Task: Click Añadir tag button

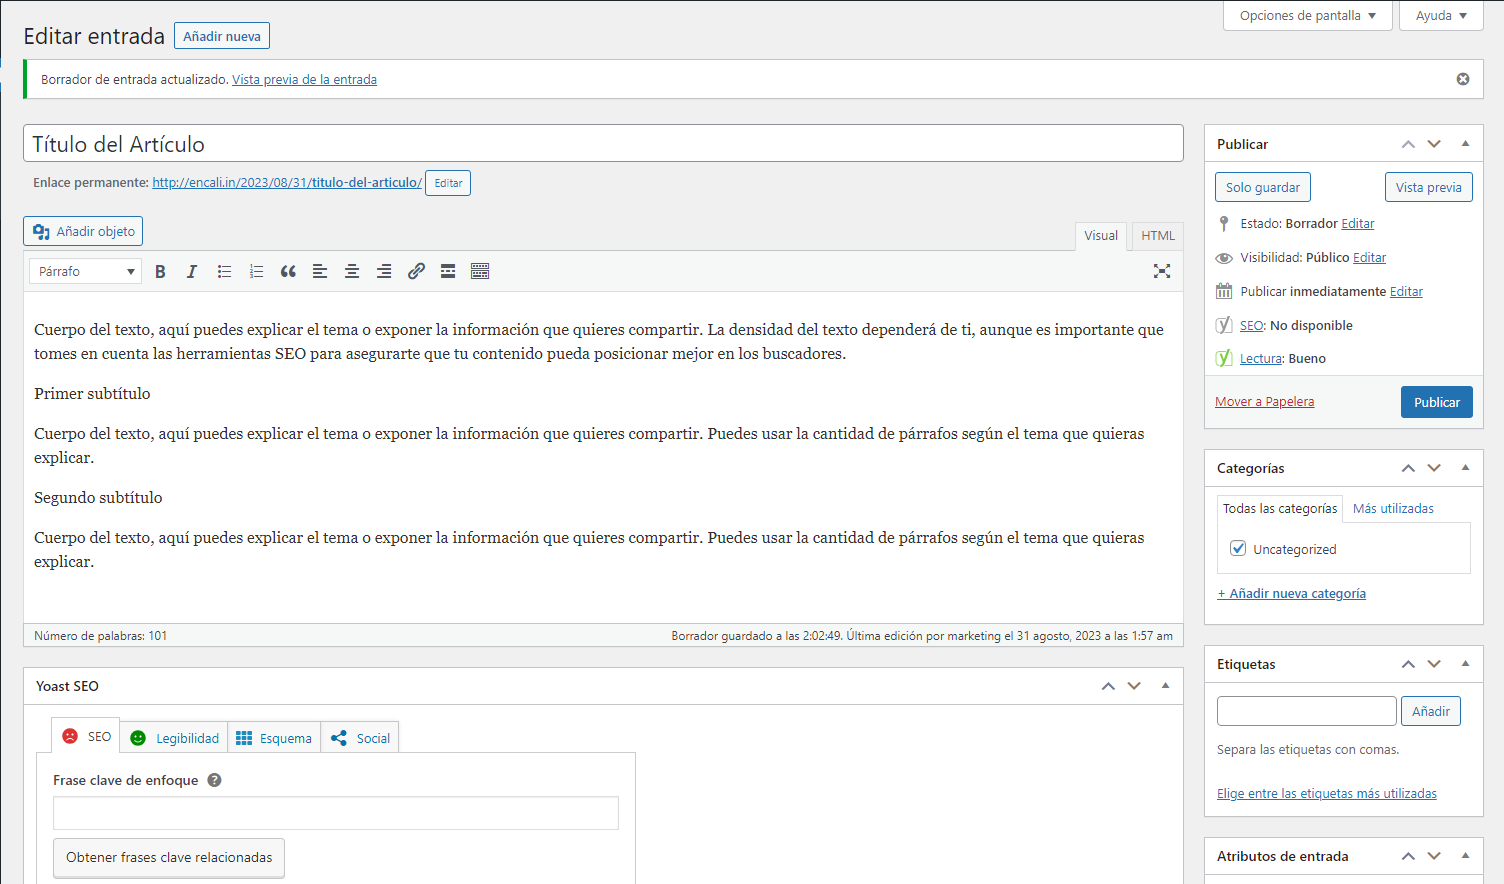Action: coord(1431,711)
